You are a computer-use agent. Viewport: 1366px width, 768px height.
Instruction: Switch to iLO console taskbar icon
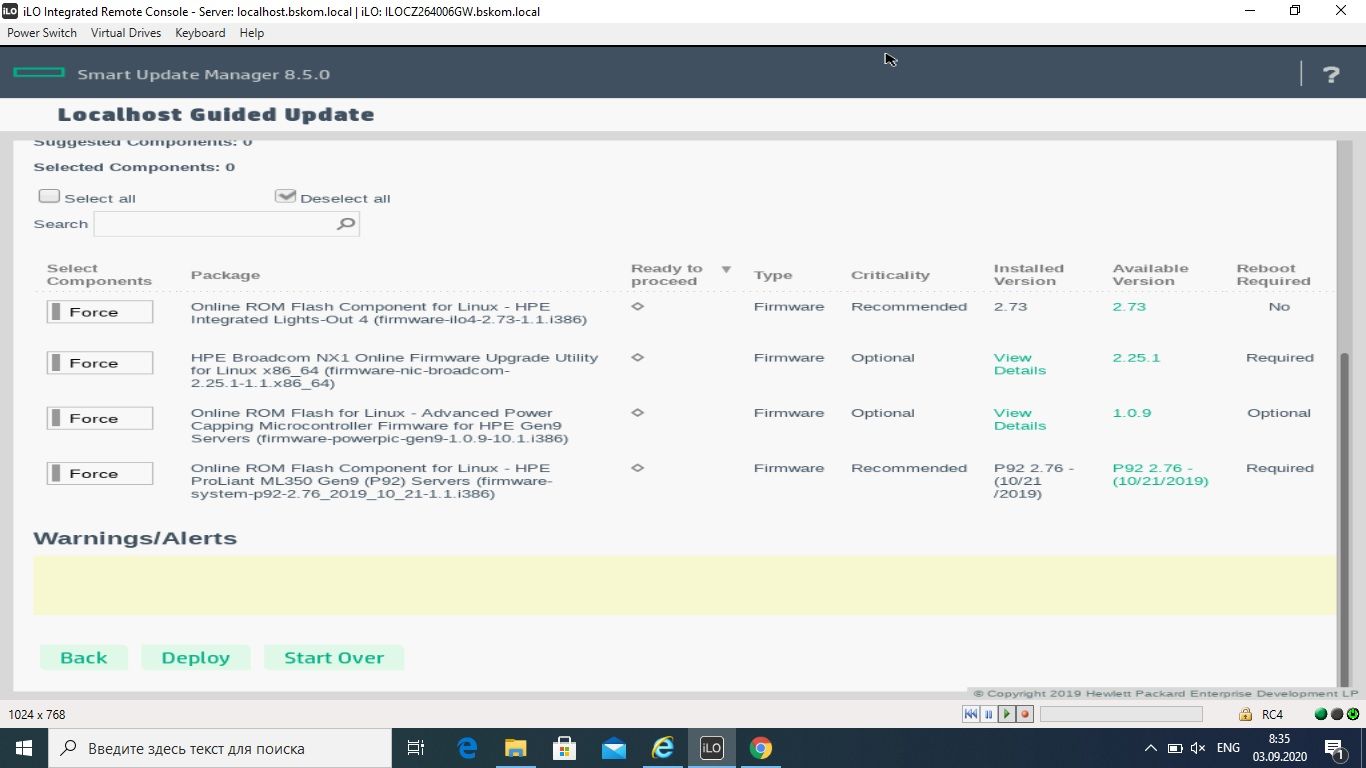tap(711, 748)
